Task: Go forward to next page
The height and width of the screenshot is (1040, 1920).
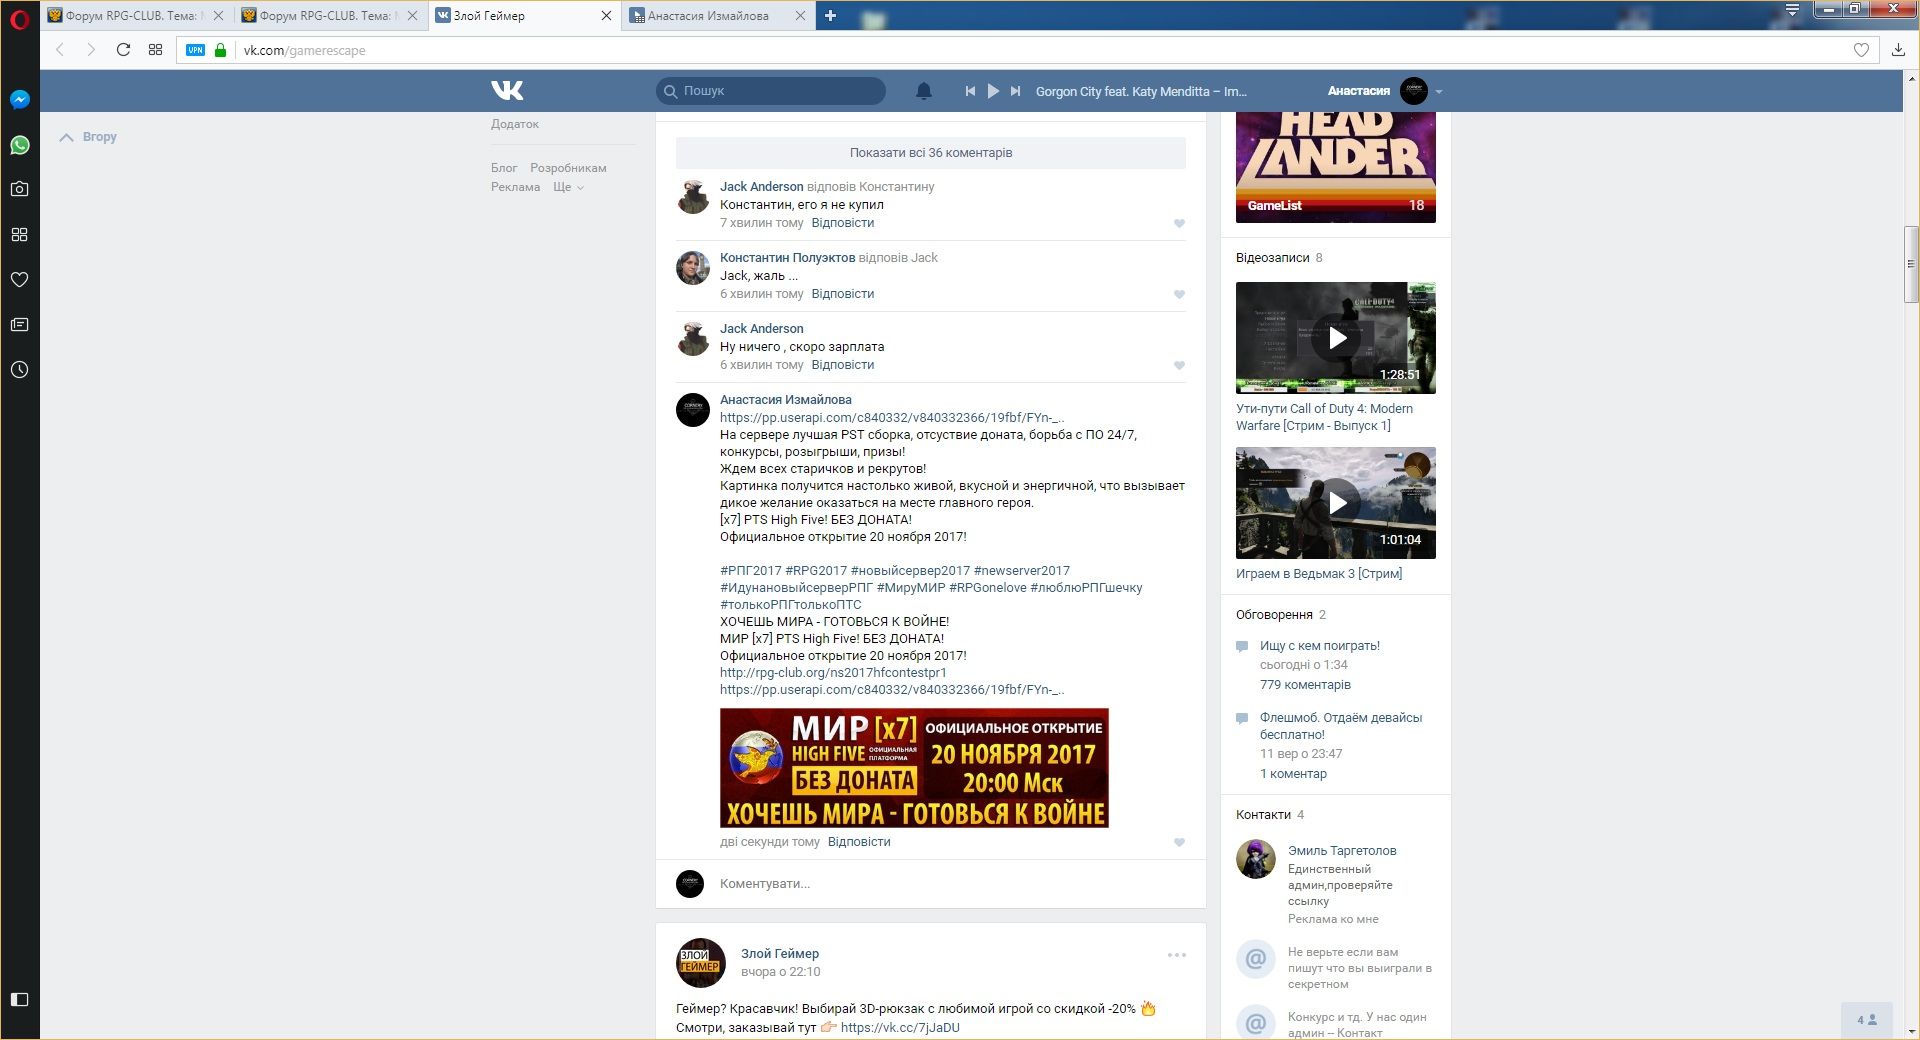Action: [91, 50]
